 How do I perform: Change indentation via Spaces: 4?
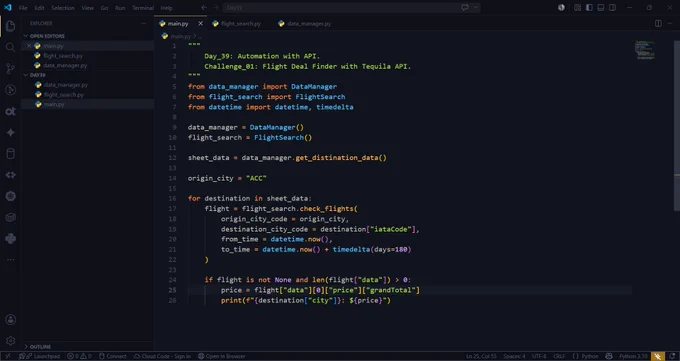[514, 356]
